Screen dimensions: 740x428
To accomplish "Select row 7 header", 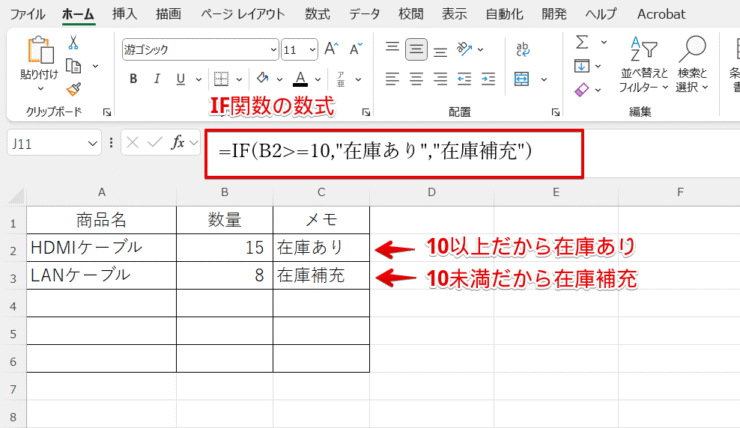I will point(13,390).
